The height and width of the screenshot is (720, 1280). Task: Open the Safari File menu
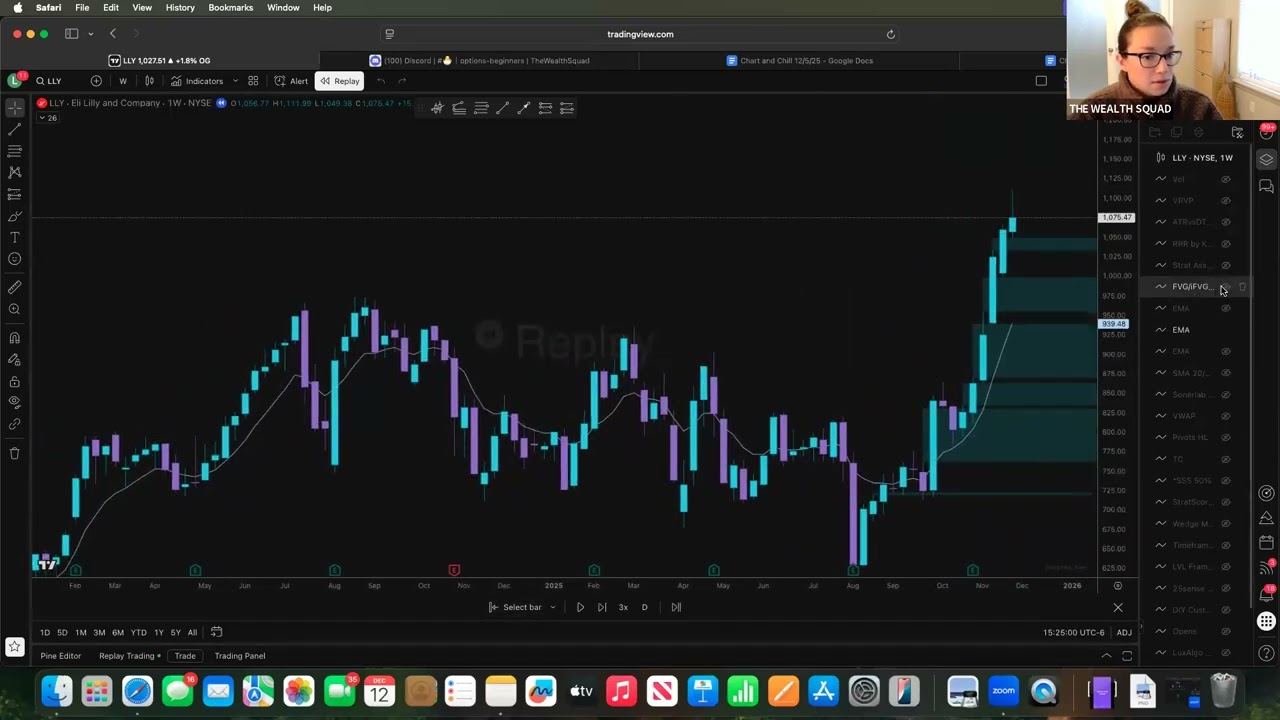(82, 7)
